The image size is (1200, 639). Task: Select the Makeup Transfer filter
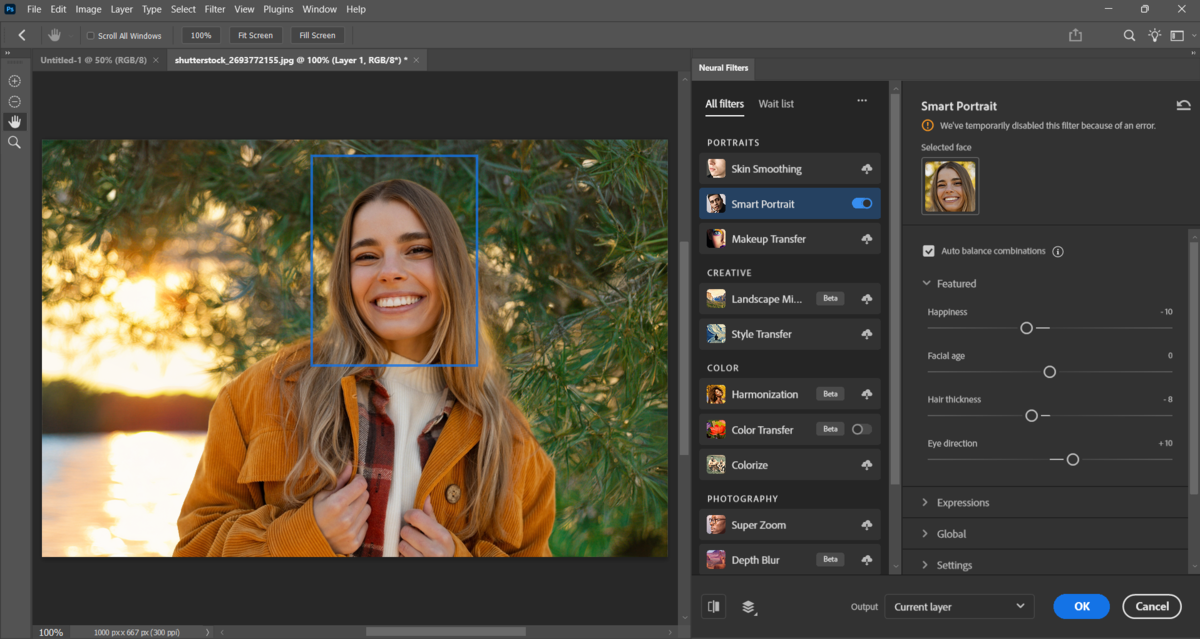[790, 239]
